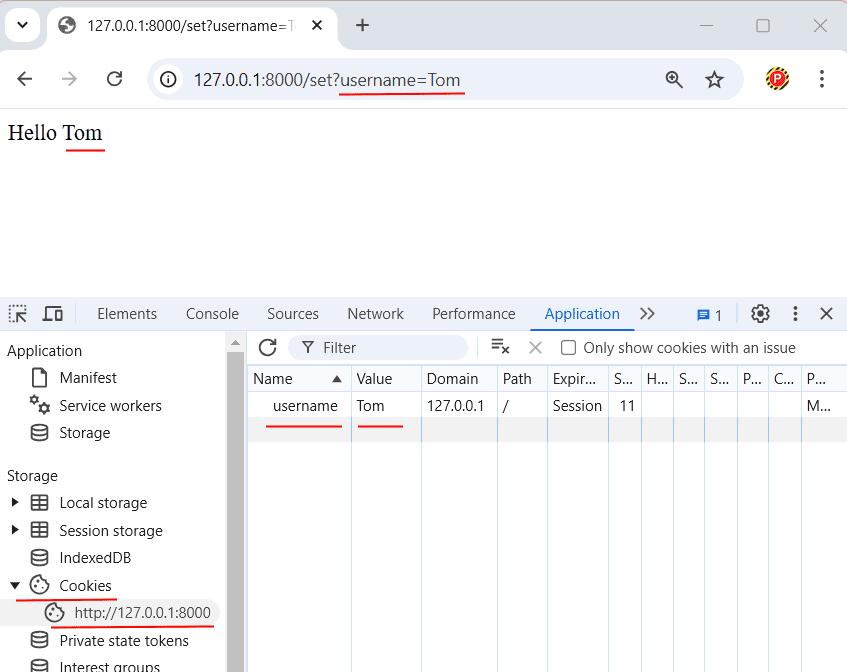Close the DevTools panel
This screenshot has height=672, width=847.
[826, 314]
